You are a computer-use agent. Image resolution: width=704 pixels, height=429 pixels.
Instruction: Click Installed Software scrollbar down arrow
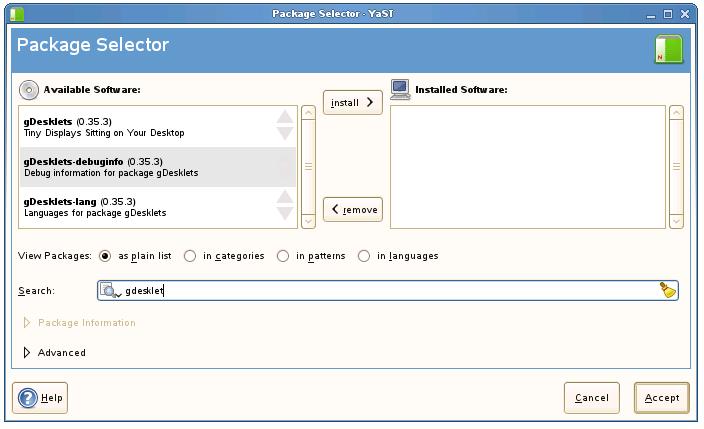pyautogui.click(x=676, y=221)
